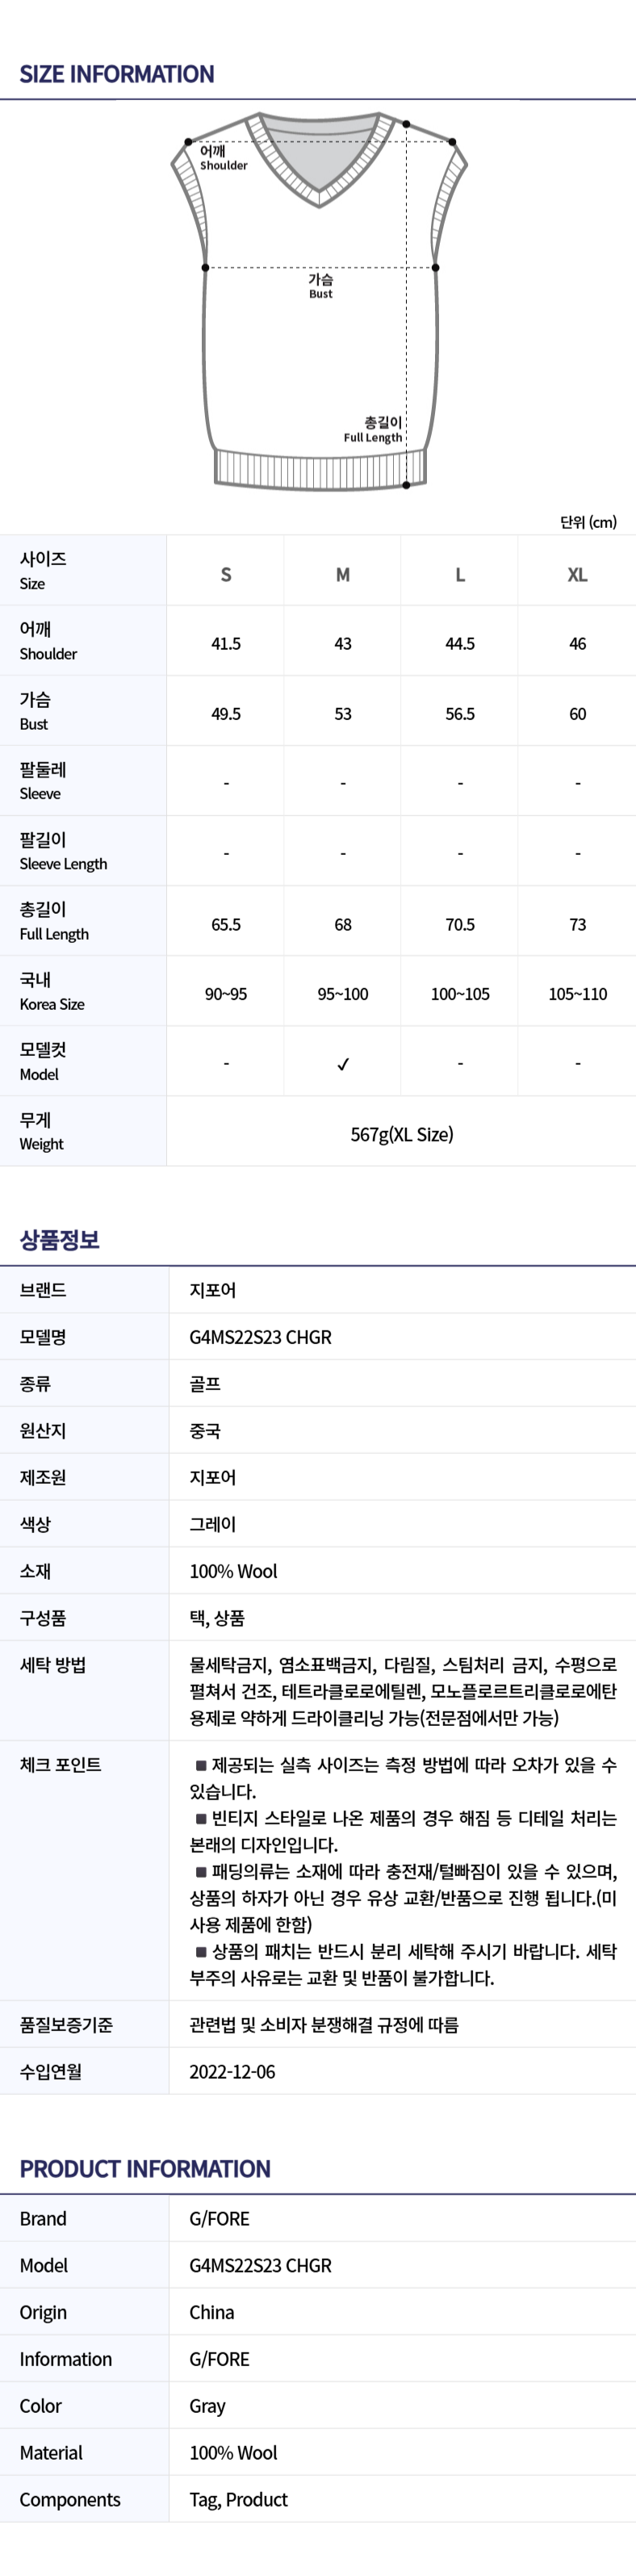
Task: Select the XL size column header
Action: [577, 574]
